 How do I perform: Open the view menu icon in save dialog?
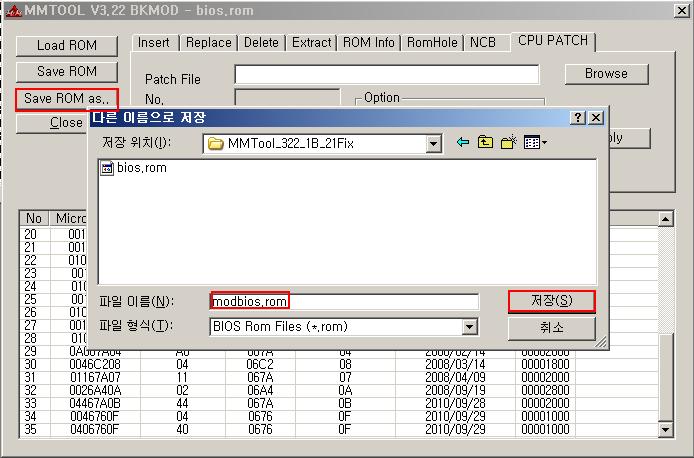point(535,142)
